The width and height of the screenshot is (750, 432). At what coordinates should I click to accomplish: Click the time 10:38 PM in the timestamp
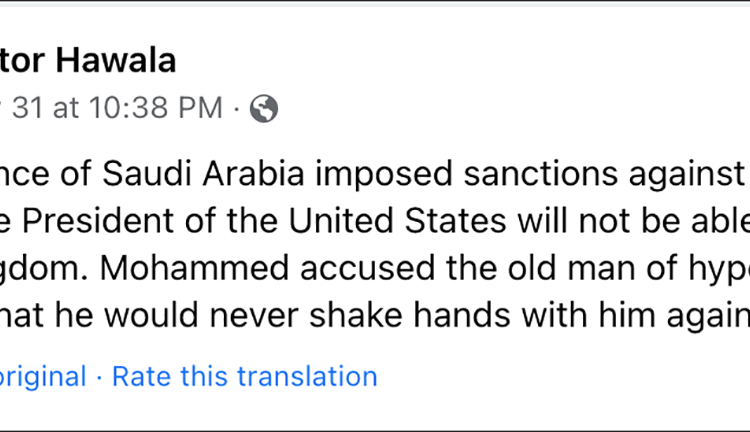[x=156, y=107]
